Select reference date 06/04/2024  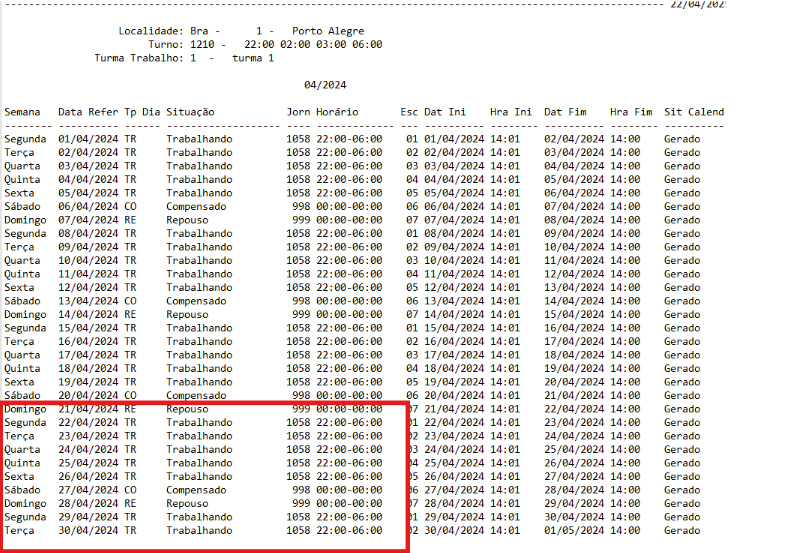pos(88,207)
